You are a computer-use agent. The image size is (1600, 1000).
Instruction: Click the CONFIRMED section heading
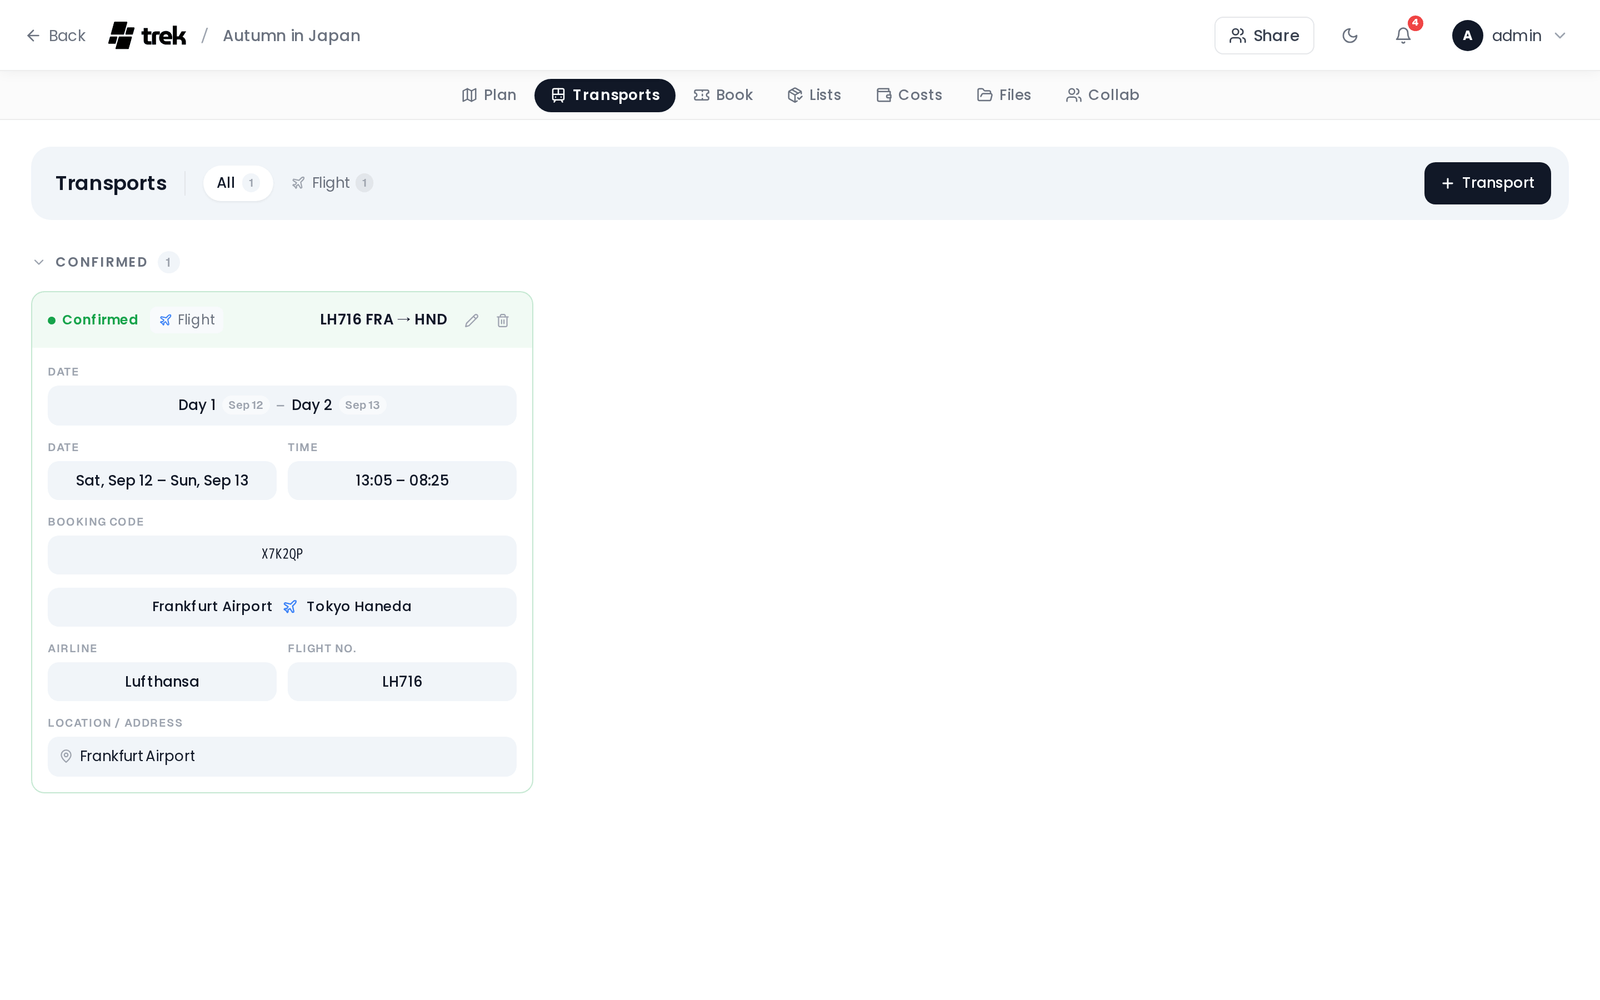tap(101, 262)
